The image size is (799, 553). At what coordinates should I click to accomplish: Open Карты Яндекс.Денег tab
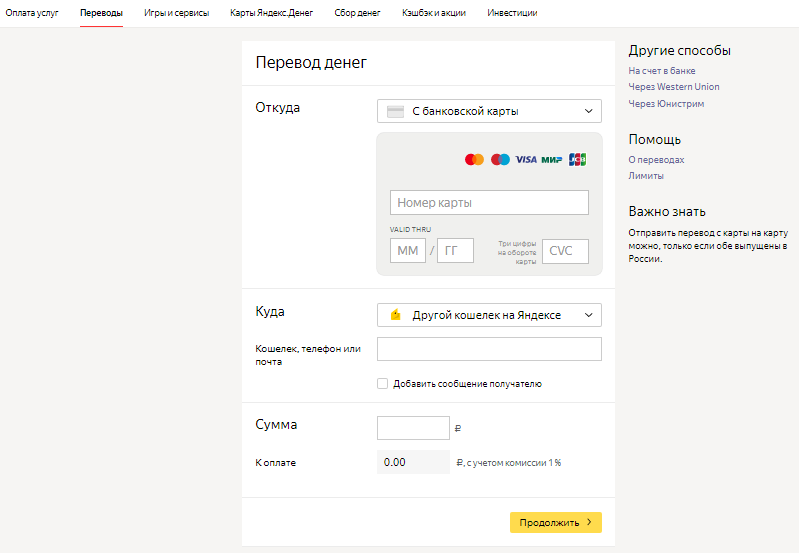272,13
